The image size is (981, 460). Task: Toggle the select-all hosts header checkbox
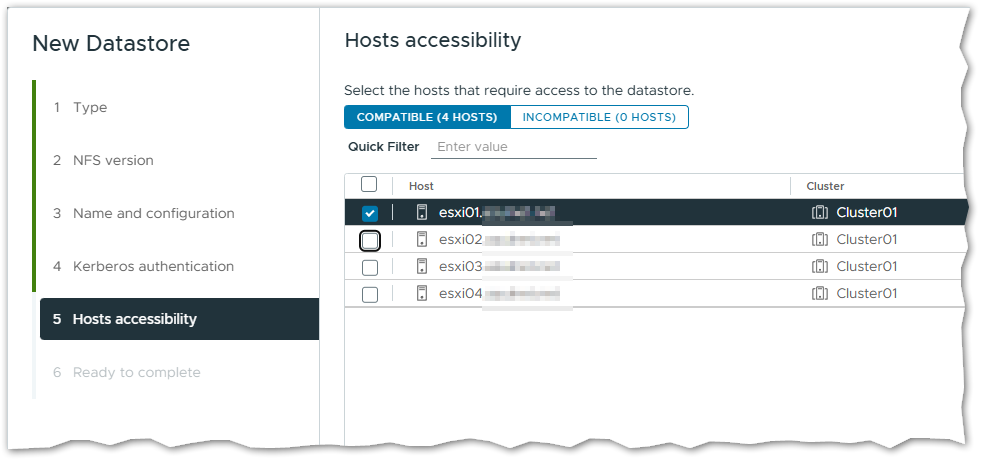pyautogui.click(x=369, y=184)
